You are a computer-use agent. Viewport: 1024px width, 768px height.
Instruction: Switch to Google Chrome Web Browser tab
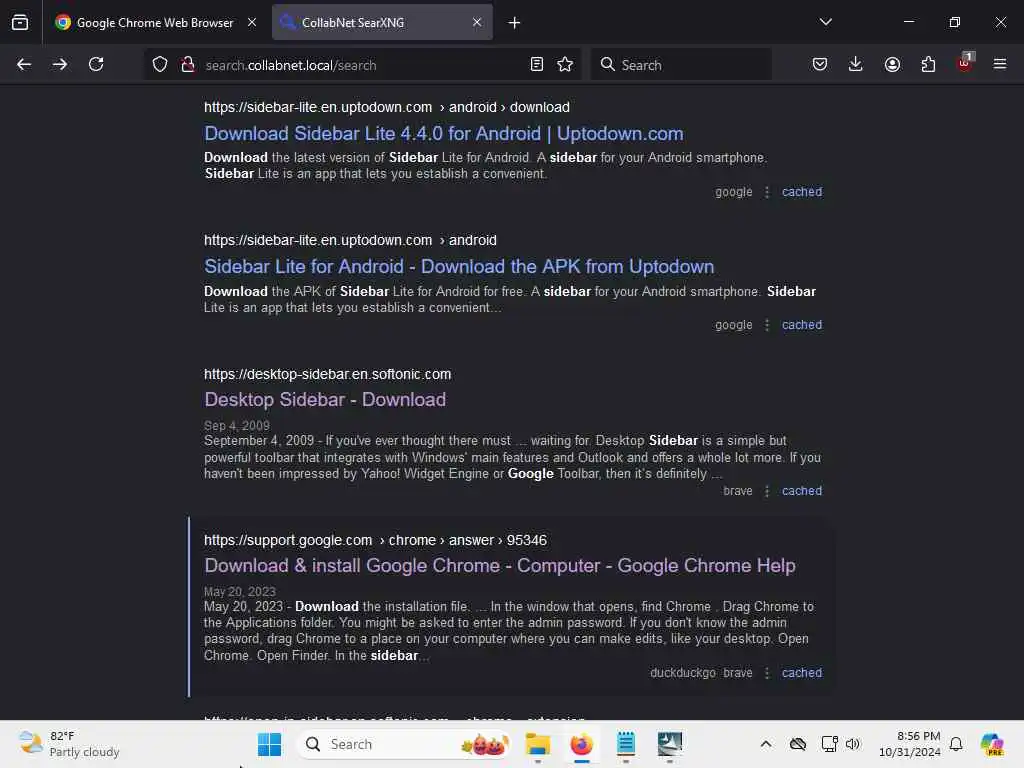[155, 22]
